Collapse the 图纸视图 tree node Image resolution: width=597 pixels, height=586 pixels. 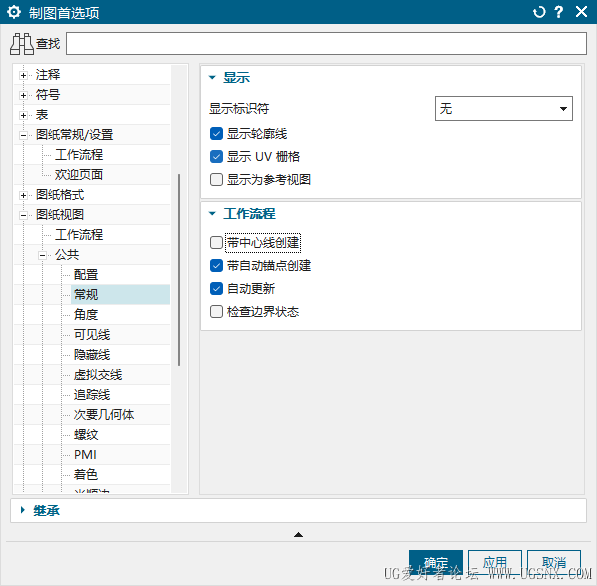pos(23,215)
